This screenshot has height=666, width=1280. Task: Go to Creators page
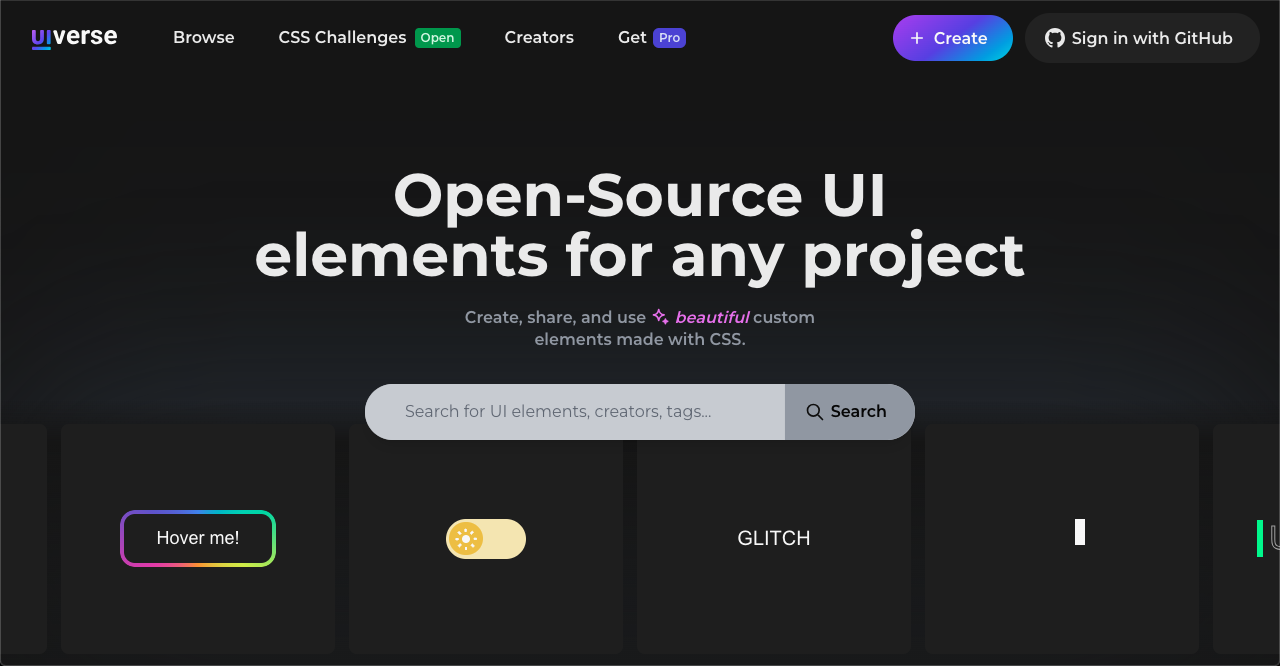539,38
